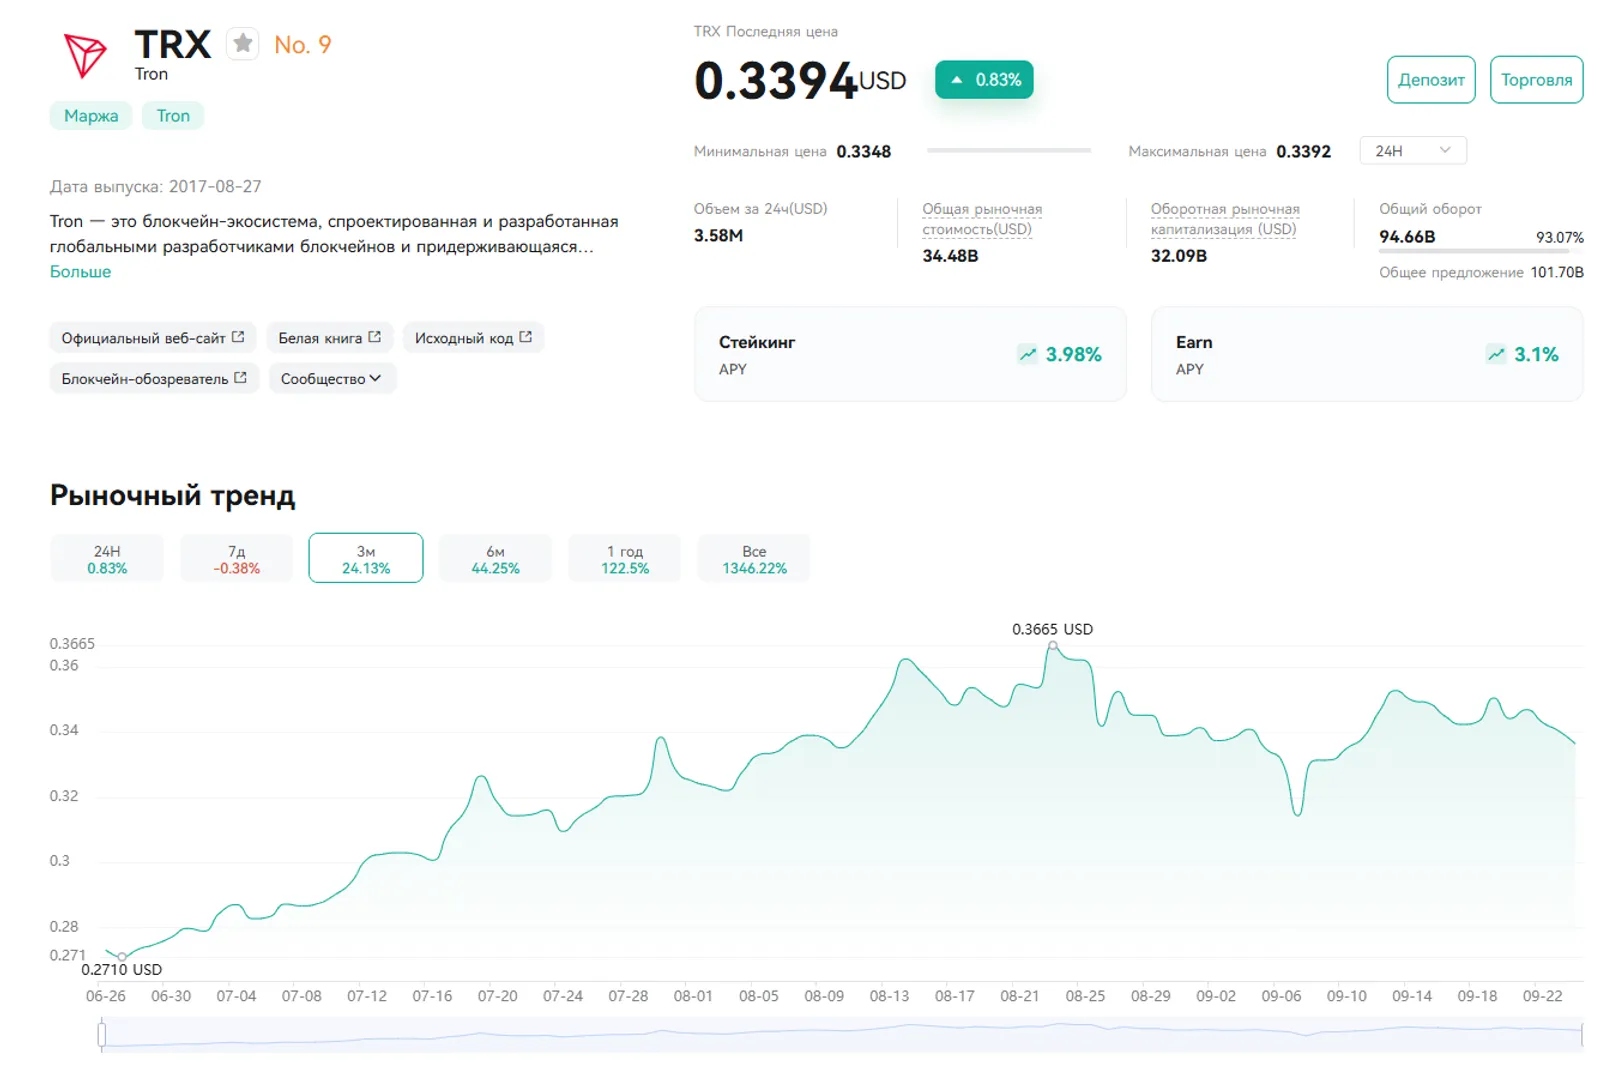The height and width of the screenshot is (1081, 1600).
Task: Click Общая рыночная стоимость(USD) label
Action: pyautogui.click(x=981, y=219)
